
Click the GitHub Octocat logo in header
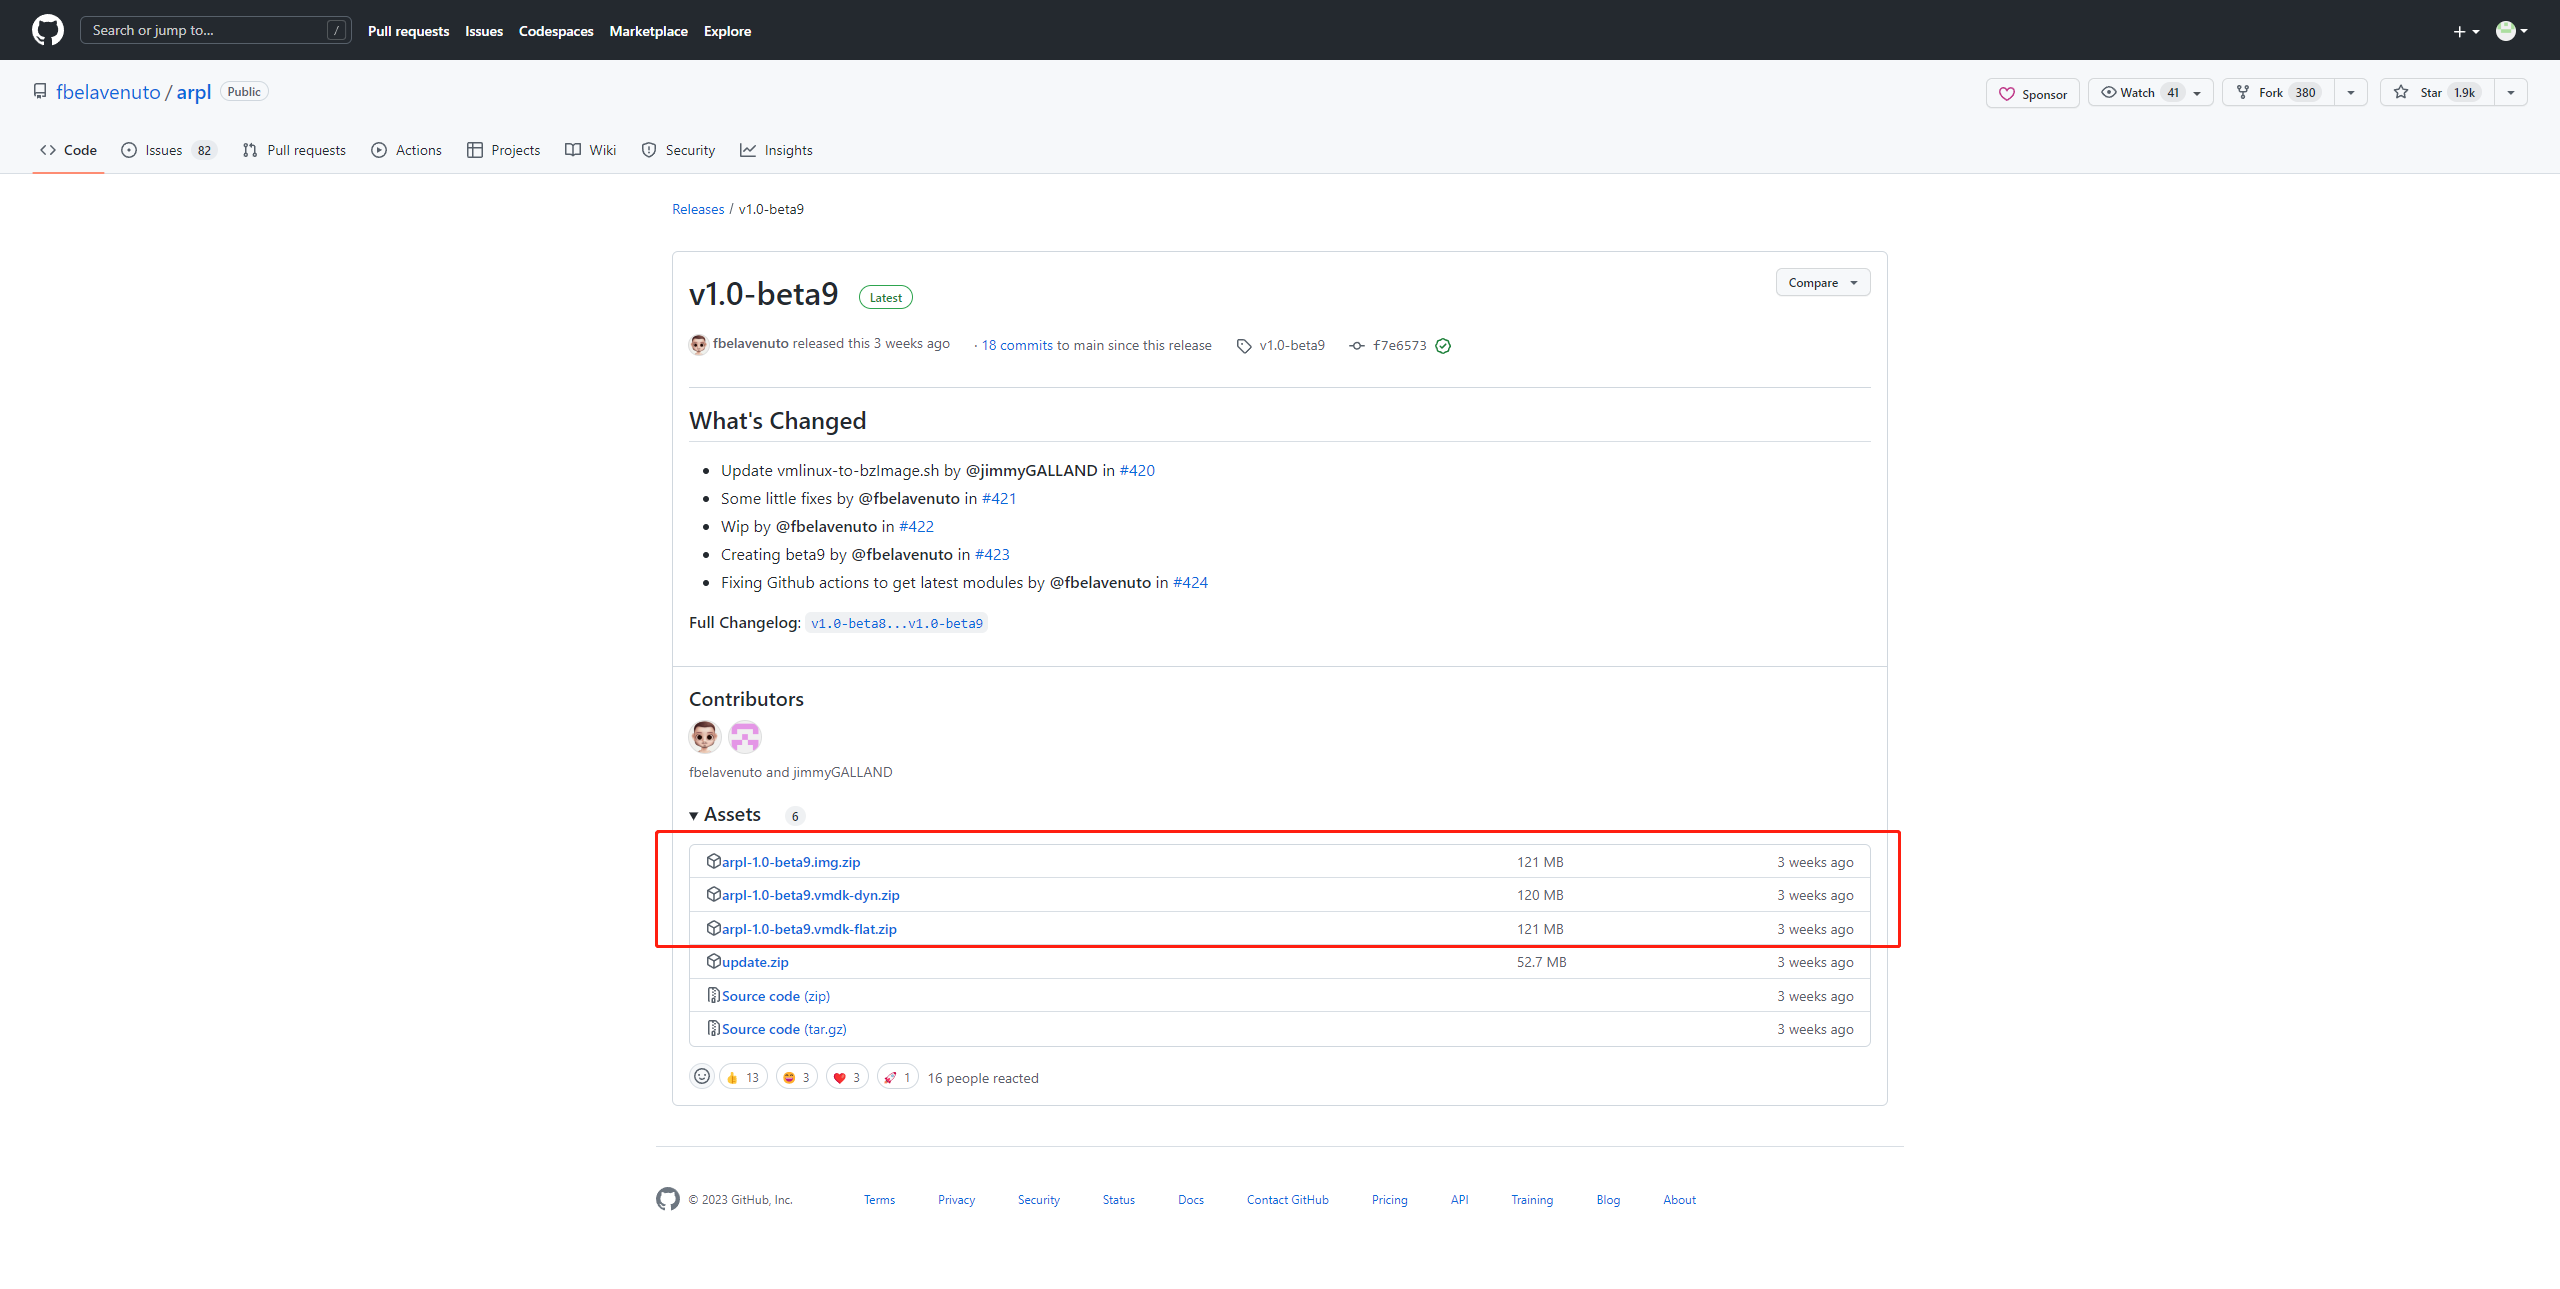click(47, 30)
